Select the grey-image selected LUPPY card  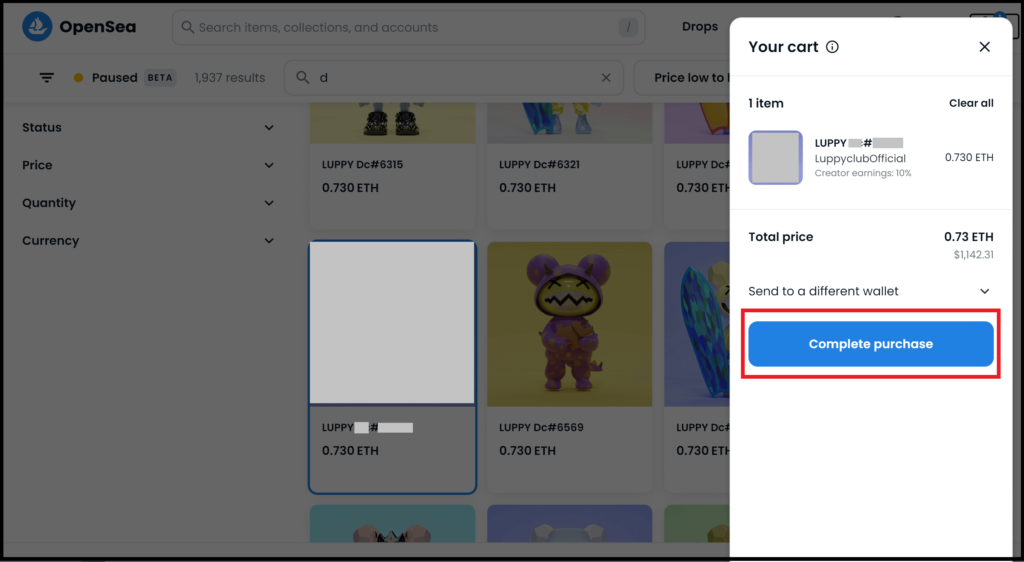click(392, 367)
